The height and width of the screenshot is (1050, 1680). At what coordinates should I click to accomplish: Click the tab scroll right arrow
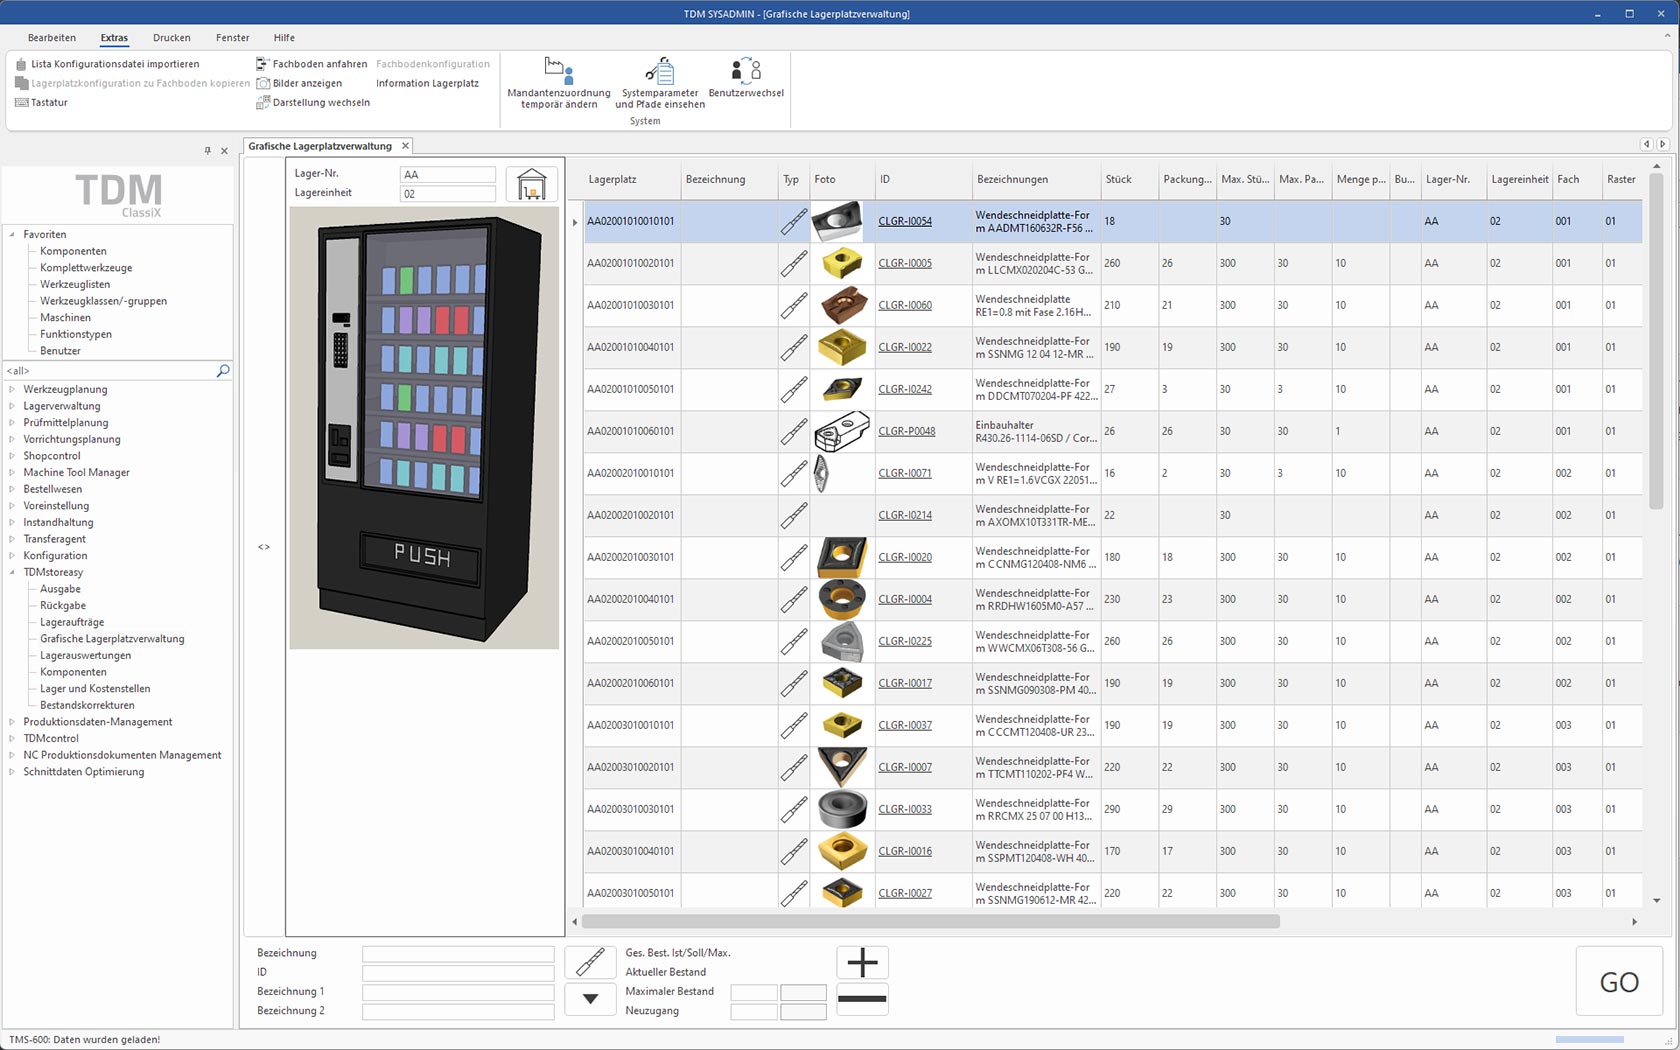1662,144
